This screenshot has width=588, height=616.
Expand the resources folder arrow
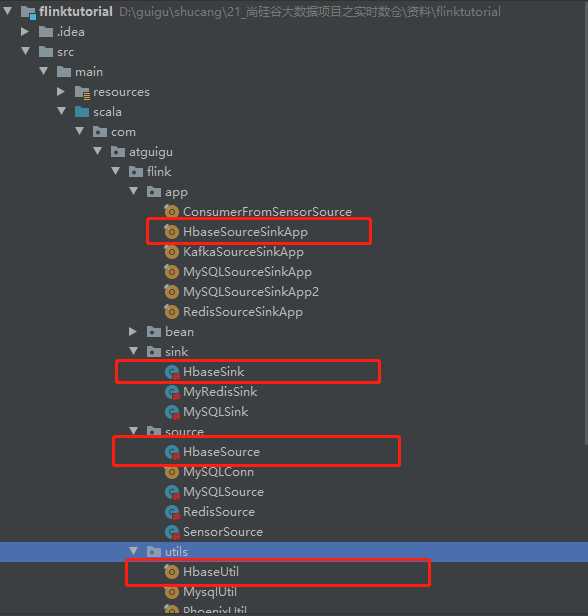tap(60, 92)
